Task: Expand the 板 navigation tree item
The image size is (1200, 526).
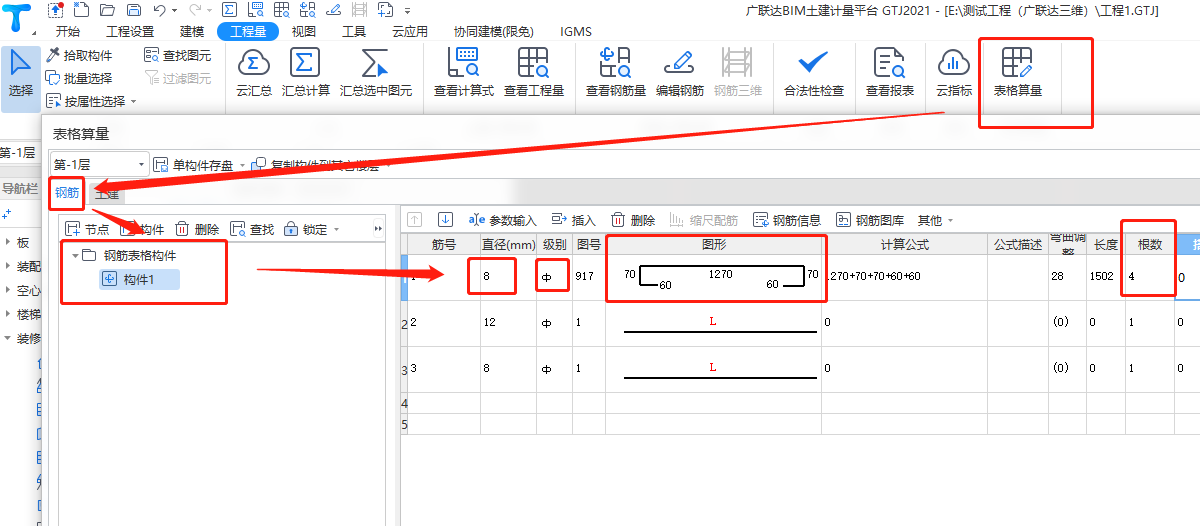Action: point(8,243)
